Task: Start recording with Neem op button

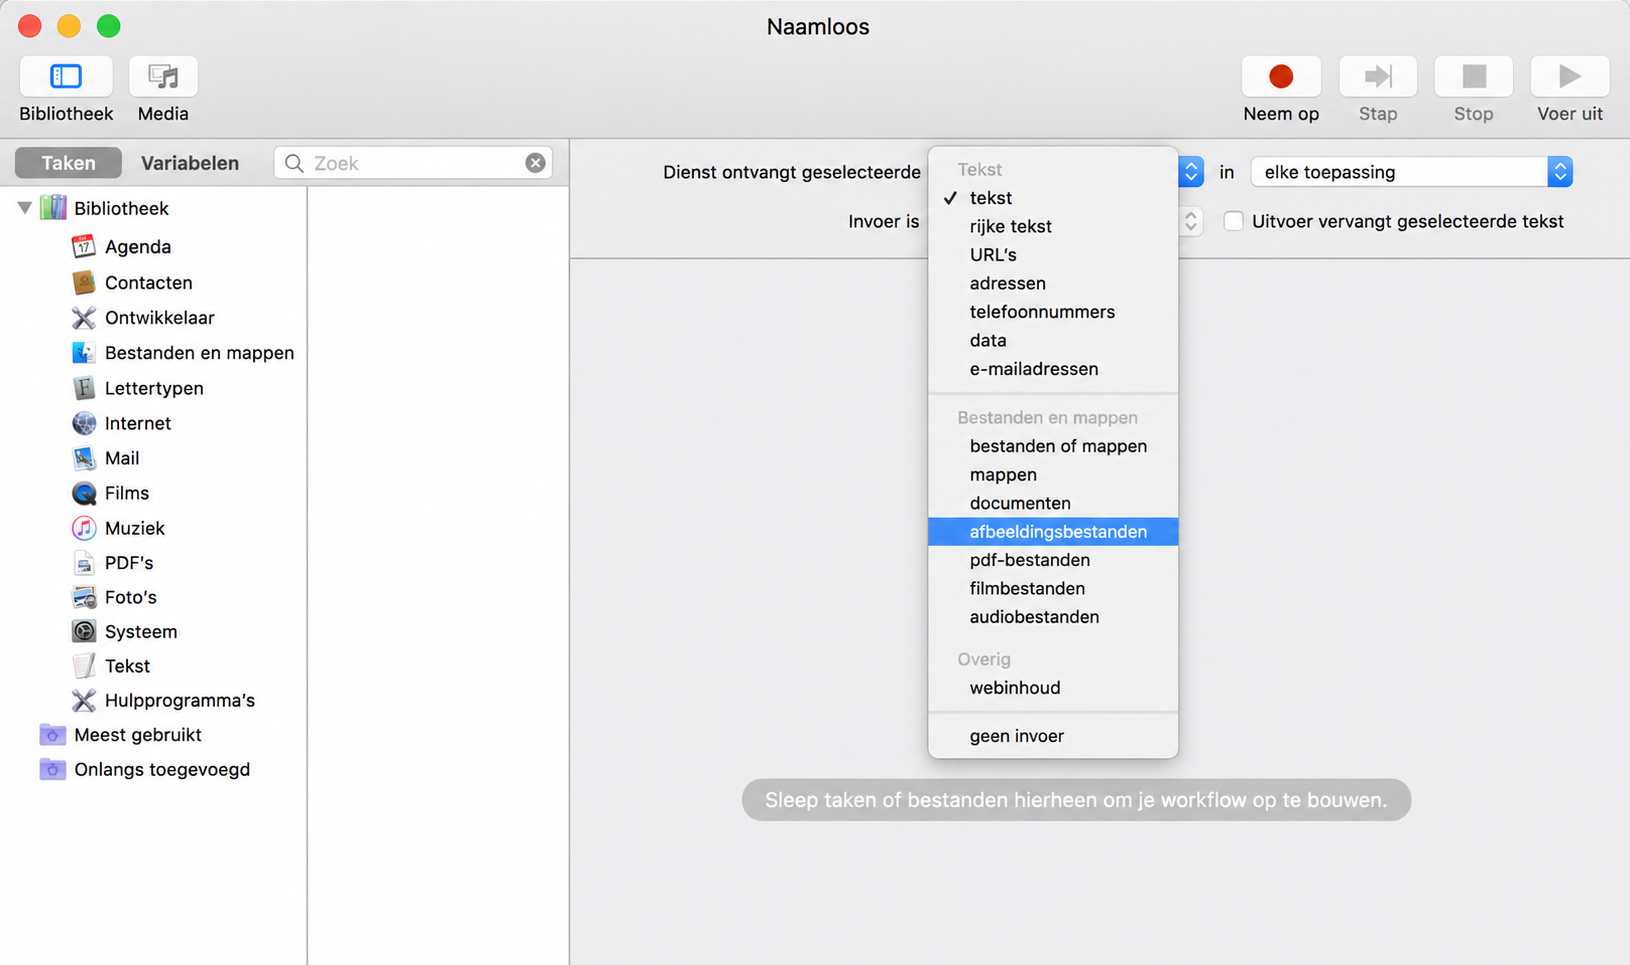Action: pos(1281,76)
